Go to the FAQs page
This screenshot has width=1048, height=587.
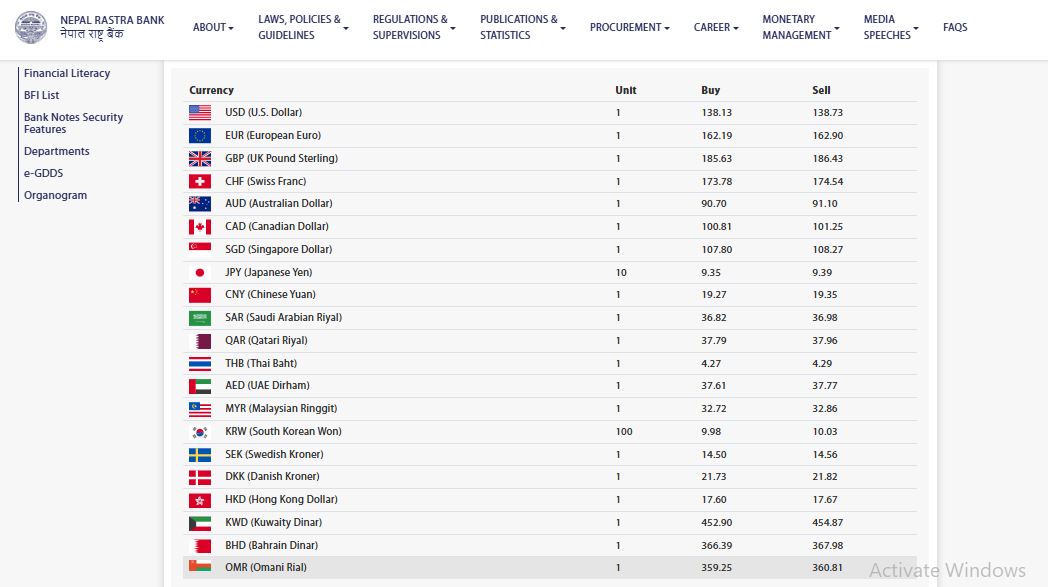[955, 27]
